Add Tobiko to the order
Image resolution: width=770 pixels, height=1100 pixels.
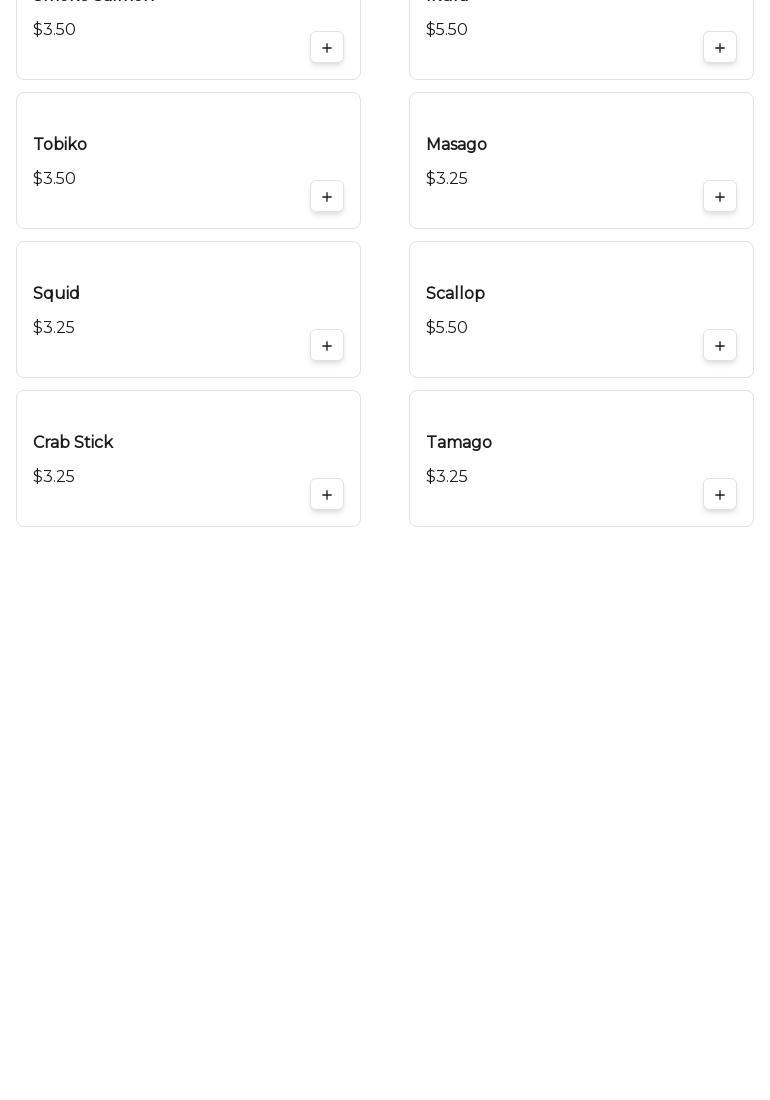click(327, 197)
